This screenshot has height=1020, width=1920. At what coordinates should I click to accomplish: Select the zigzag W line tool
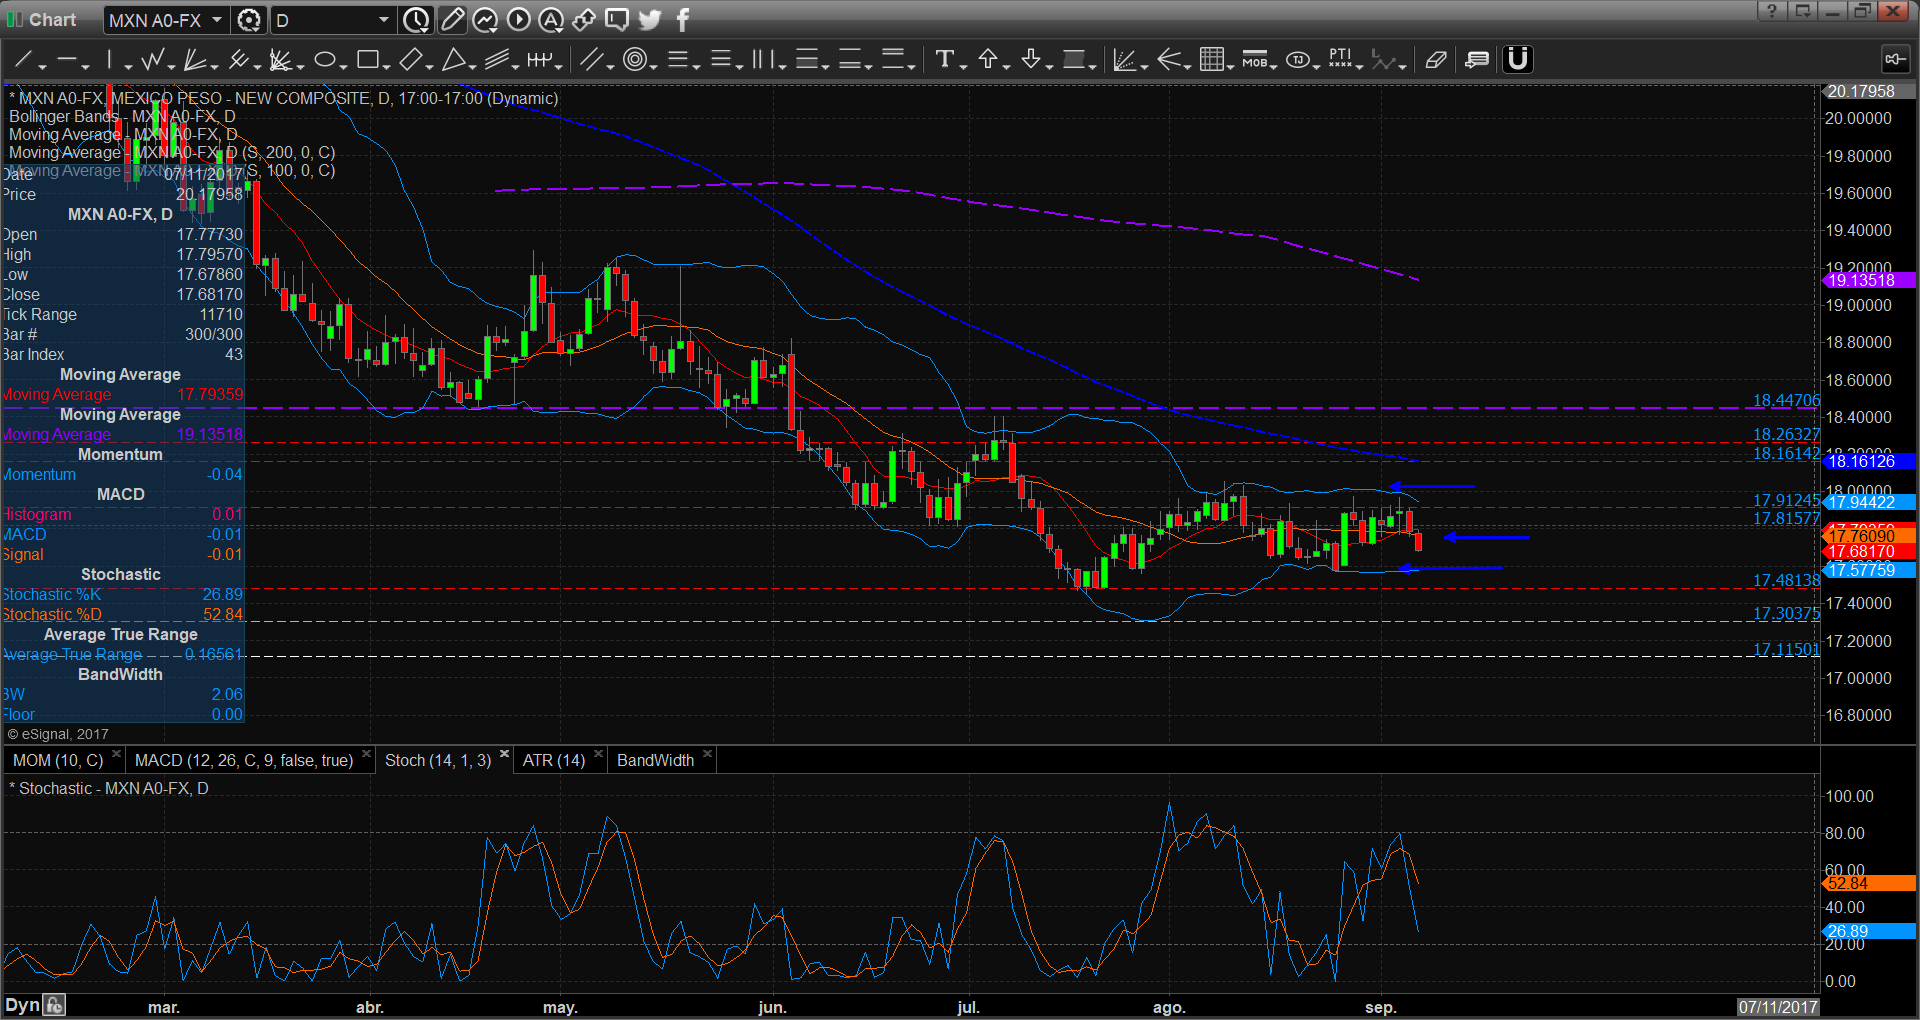point(153,59)
